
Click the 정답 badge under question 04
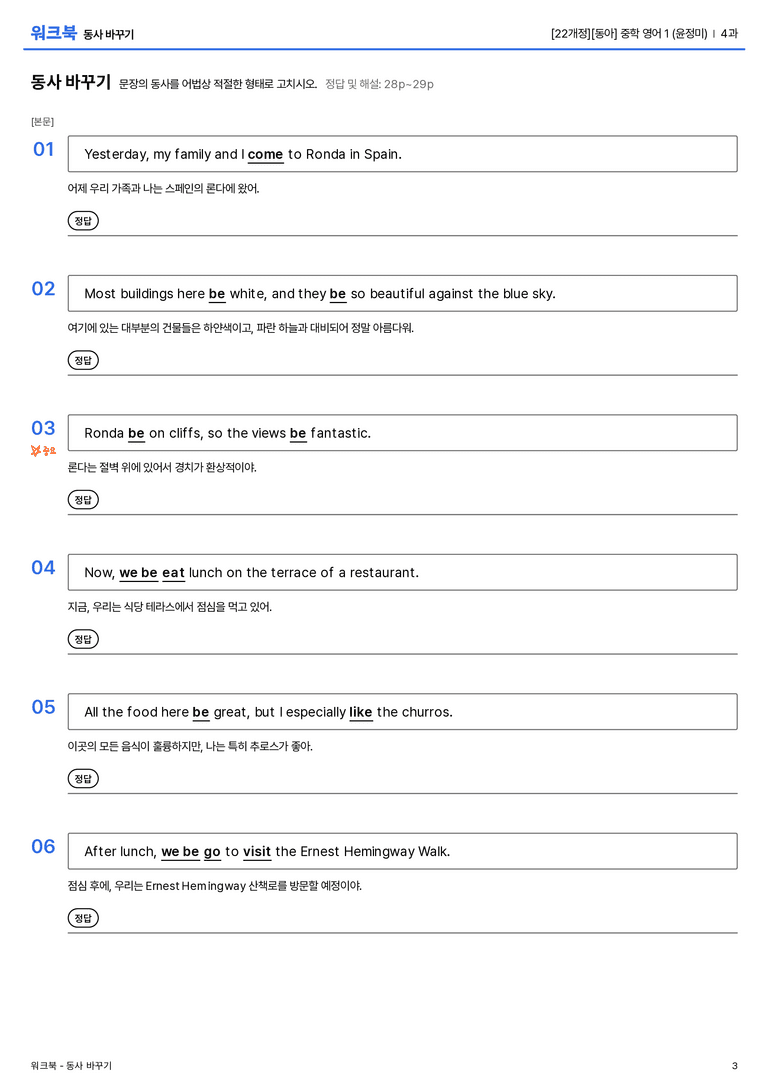pyautogui.click(x=83, y=638)
